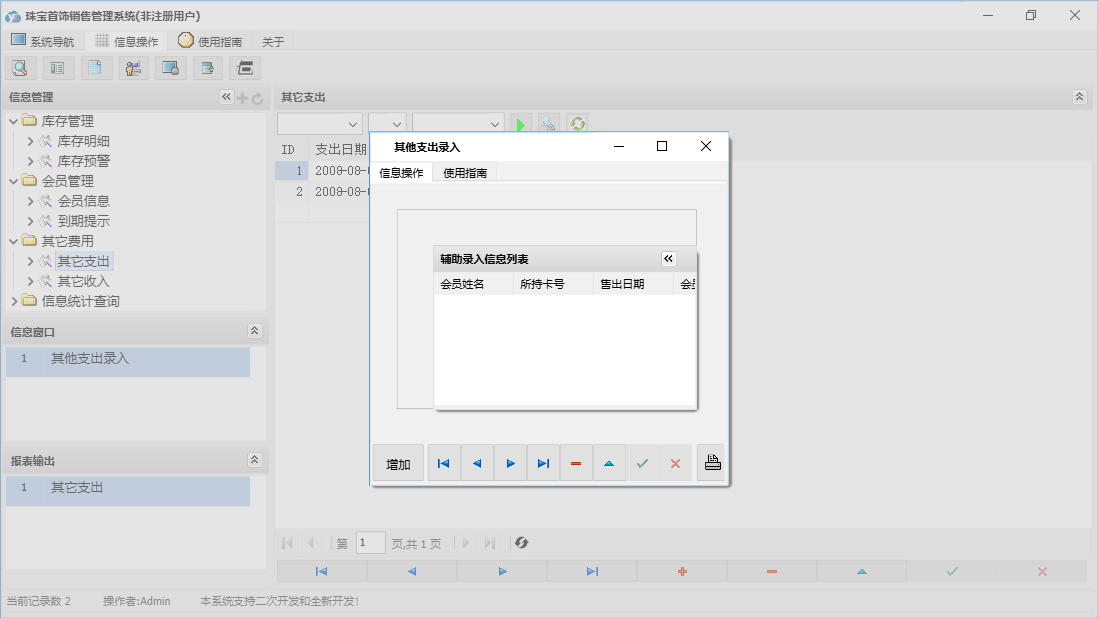Collapse the 辅助录入信息列表 panel

pos(669,259)
